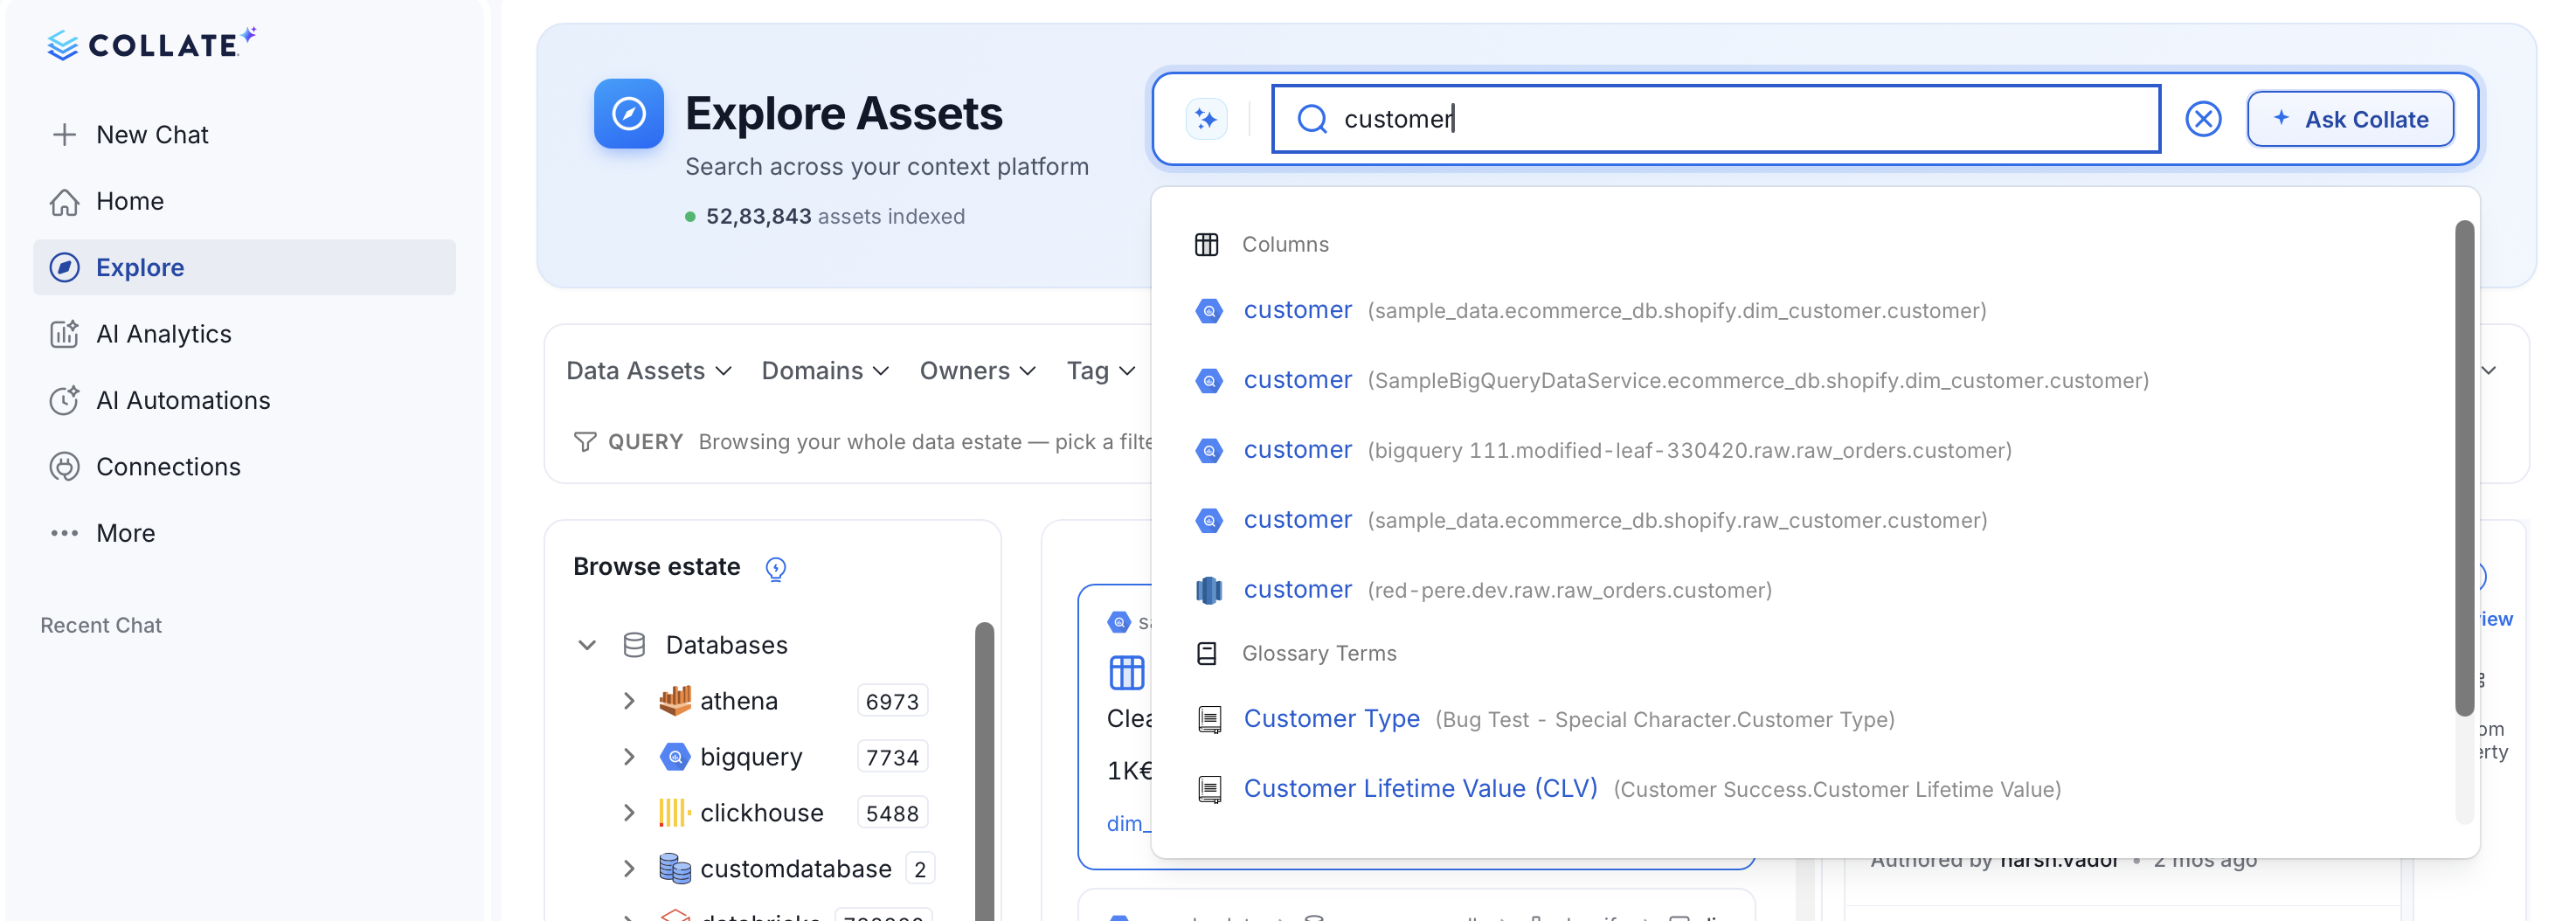Image resolution: width=2576 pixels, height=921 pixels.
Task: Open the Domains filter dropdown
Action: (824, 371)
